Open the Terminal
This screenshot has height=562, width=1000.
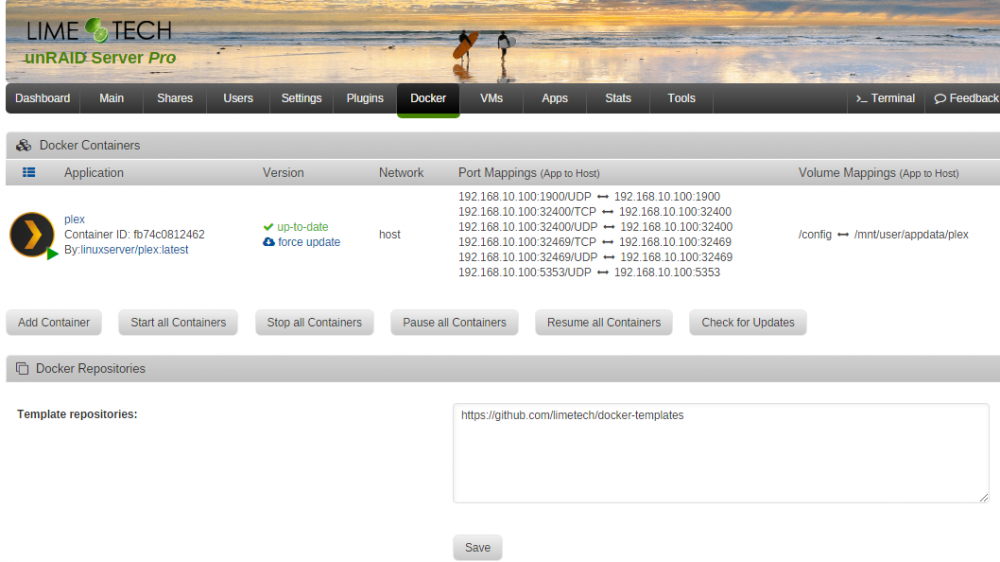886,98
